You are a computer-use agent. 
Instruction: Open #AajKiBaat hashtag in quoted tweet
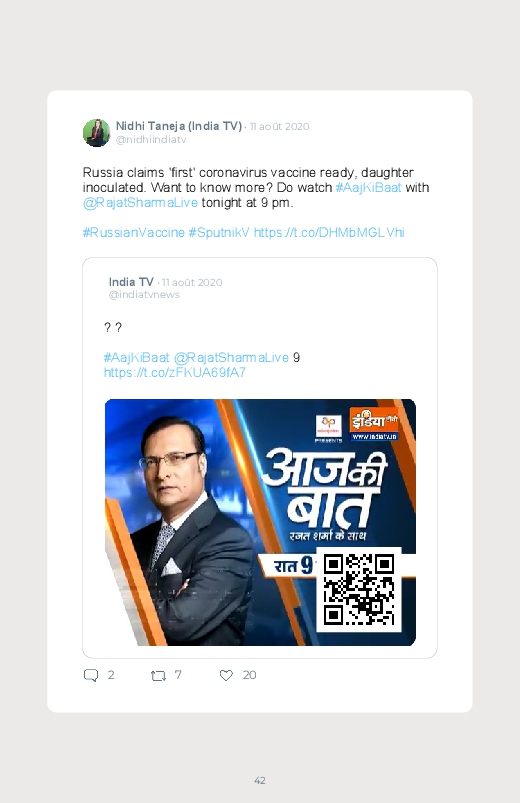pos(136,357)
